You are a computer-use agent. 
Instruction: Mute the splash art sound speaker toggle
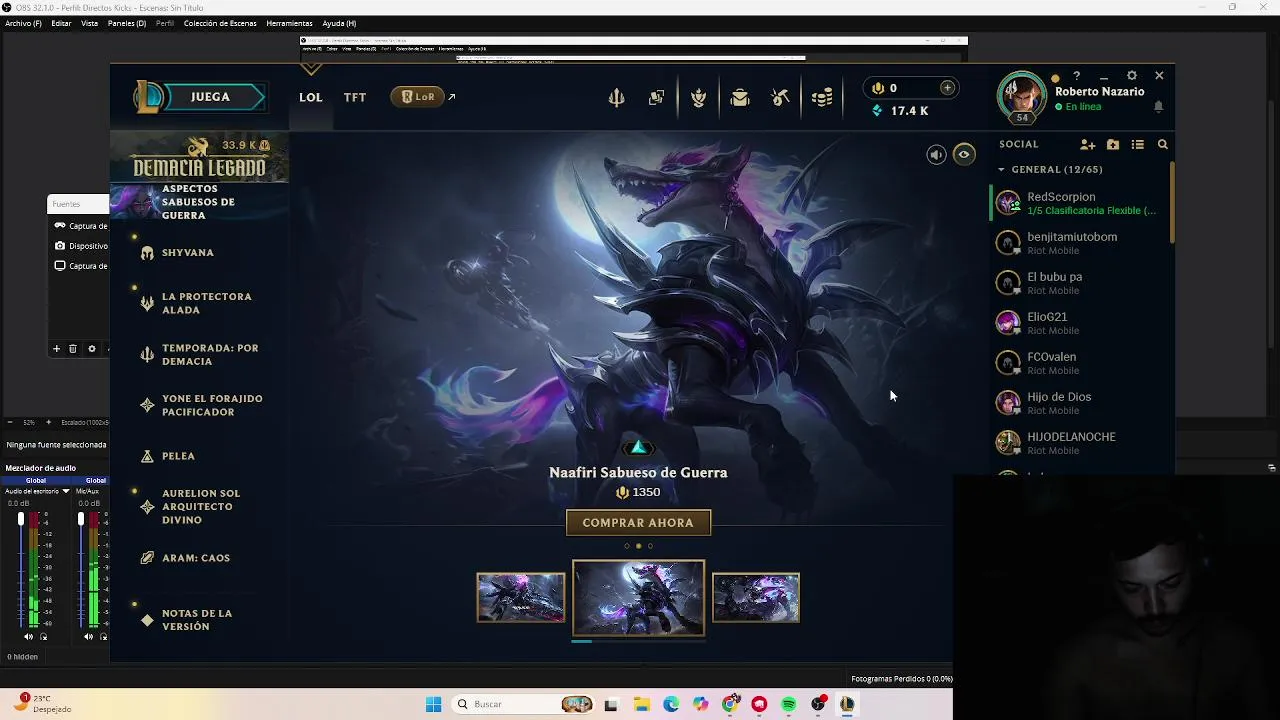point(936,155)
